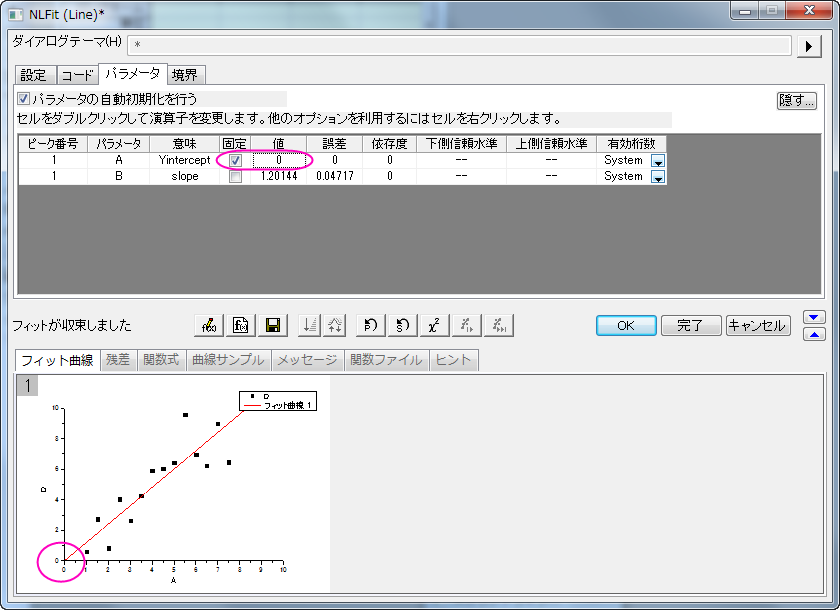Screen dimensions: 840x610
Task: Click the layer 1 icon in preview
Action: pos(28,386)
